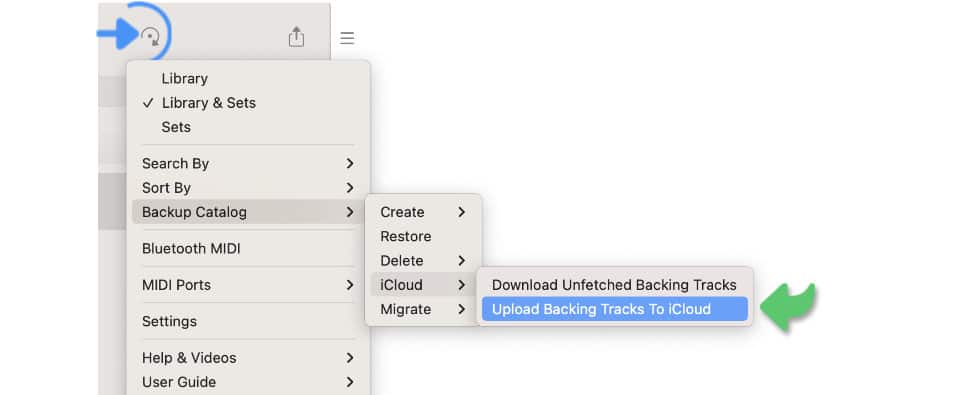The image size is (963, 395).
Task: Select Download Unfetched Backing Tracks
Action: [x=614, y=285]
